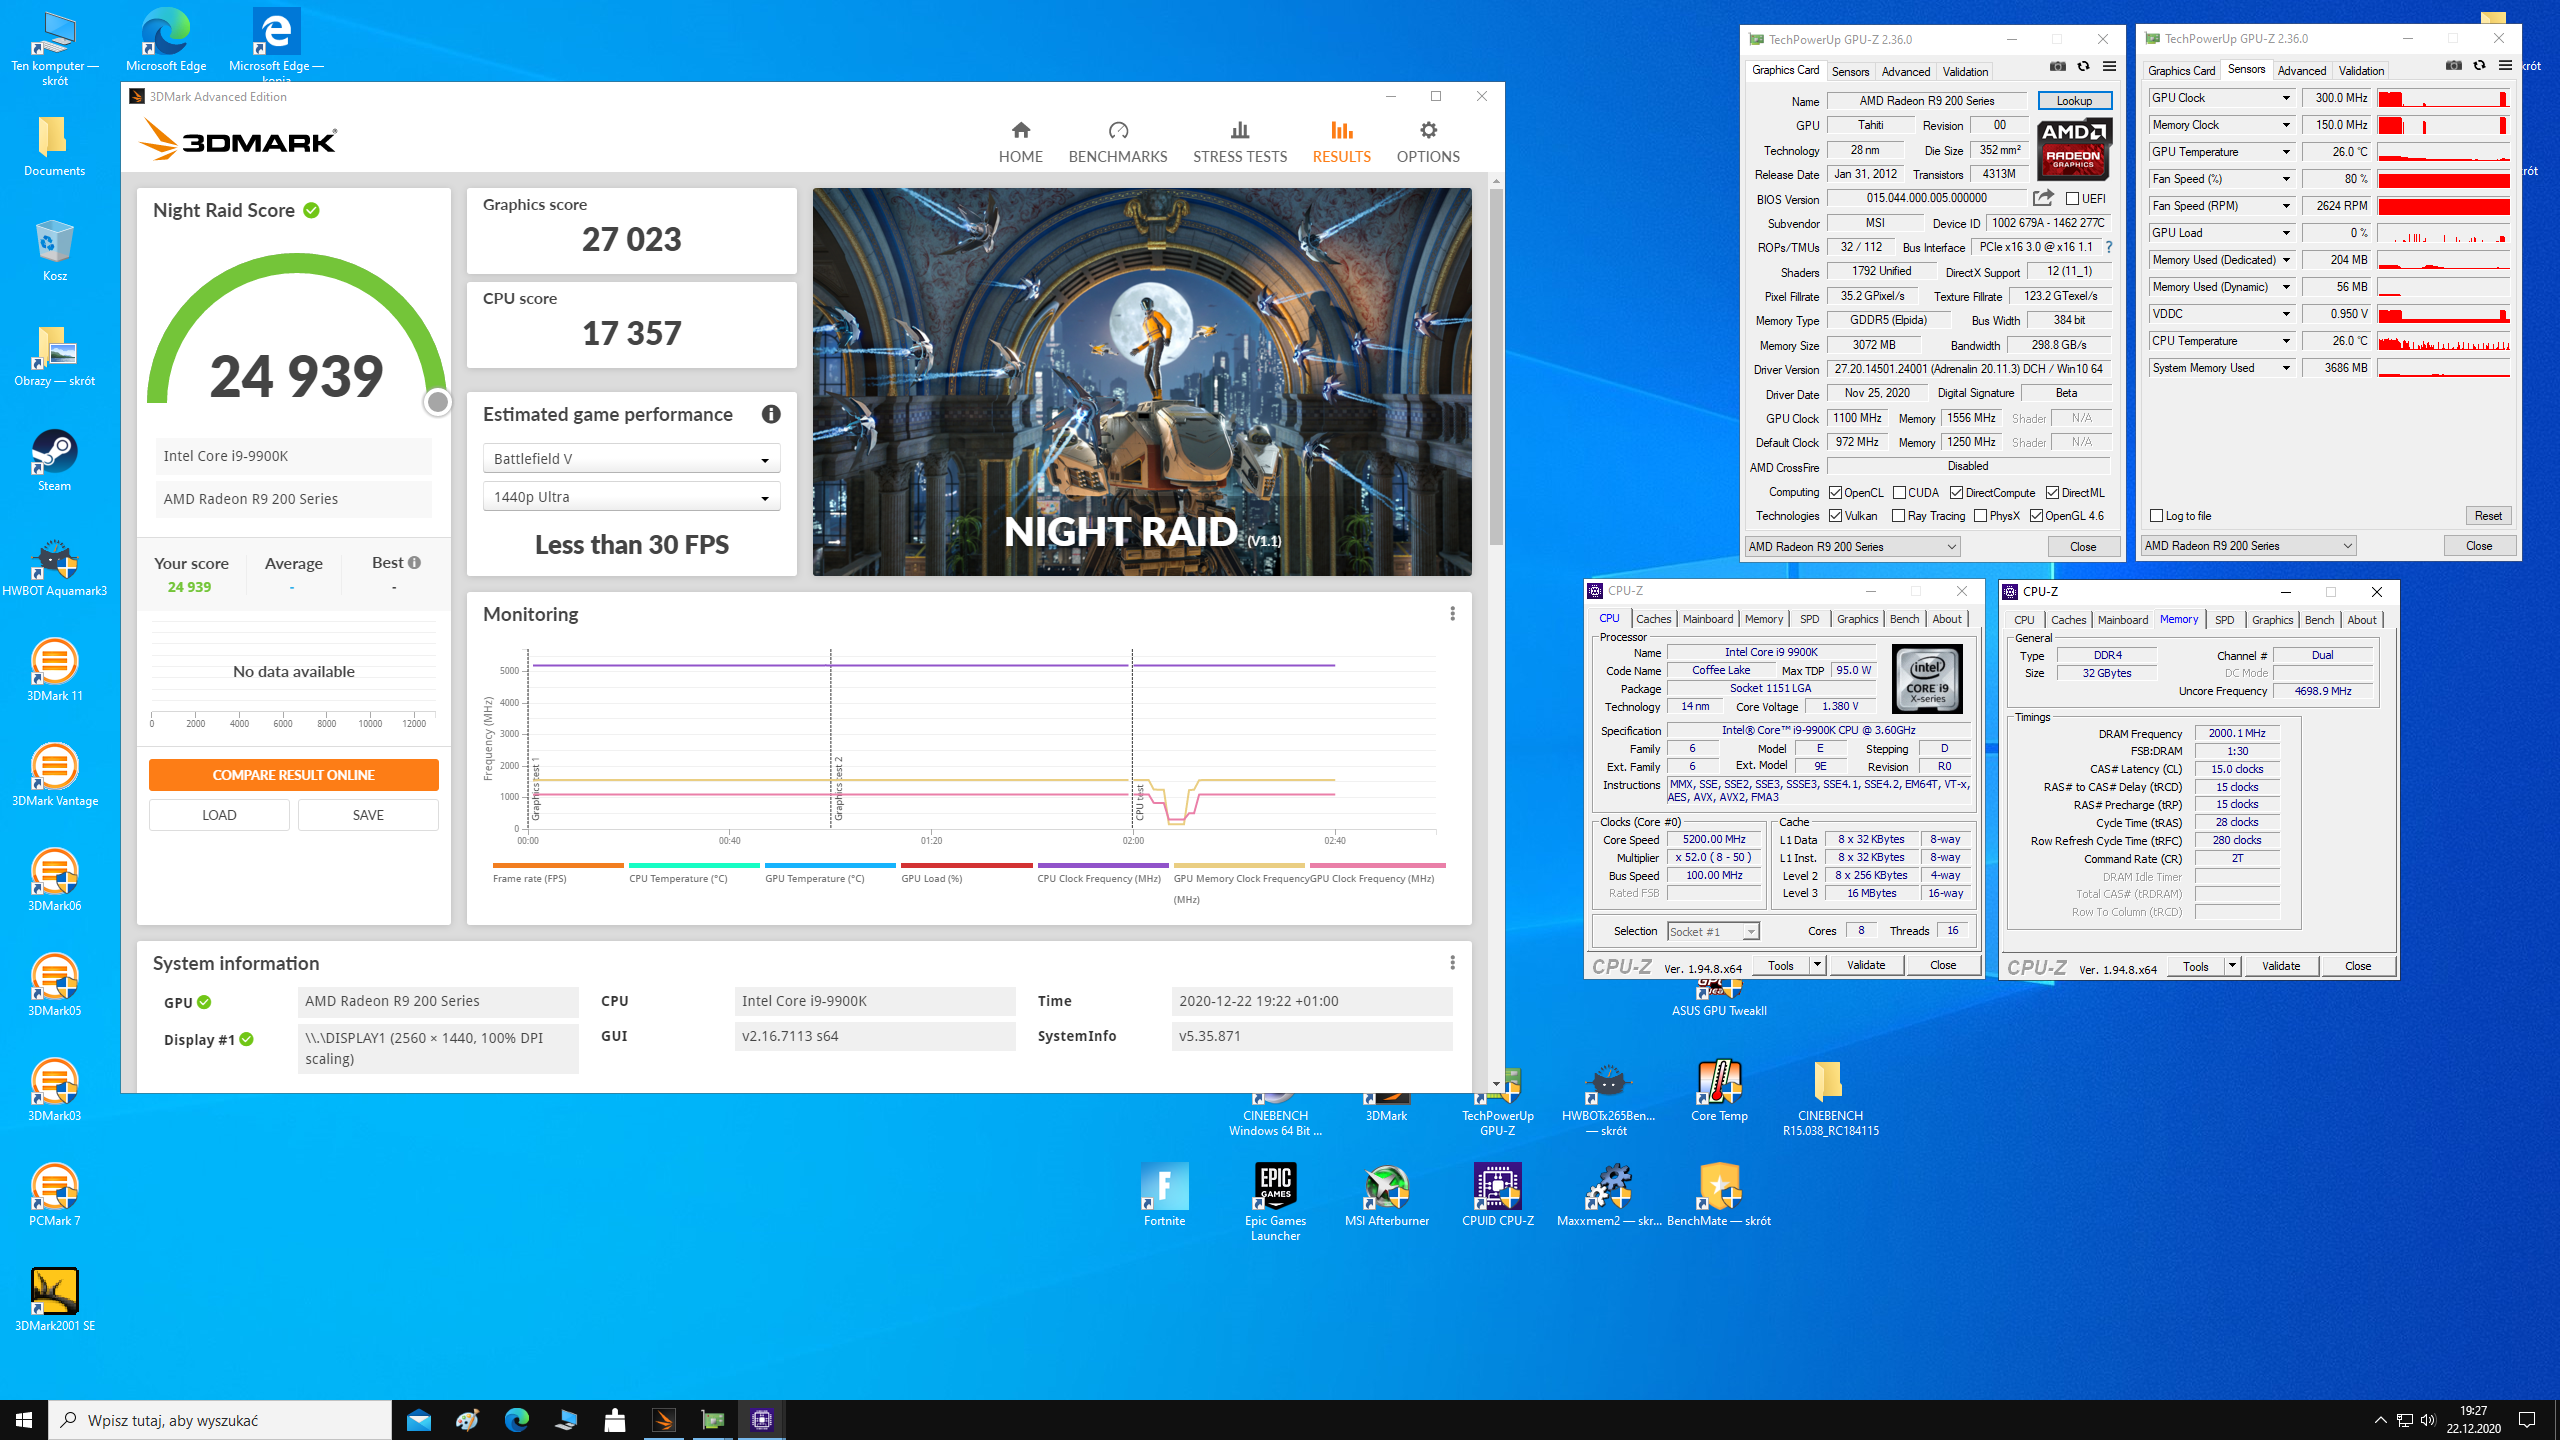Viewport: 2560px width, 1440px height.
Task: Switch to the Advanced tab in GPU-Z Graphics Card window
Action: click(1905, 71)
